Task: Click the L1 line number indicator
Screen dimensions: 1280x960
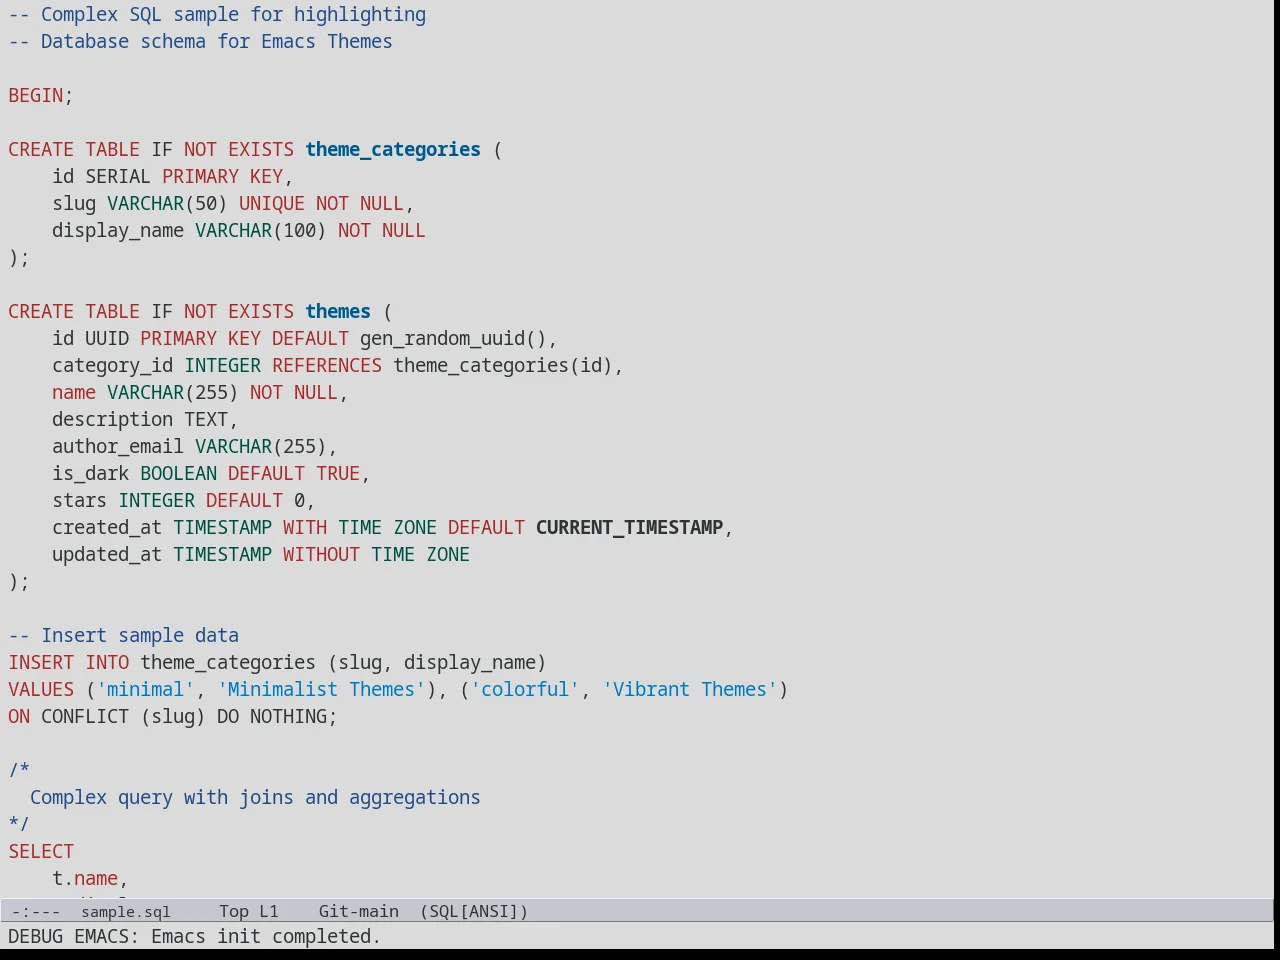Action: (269, 912)
